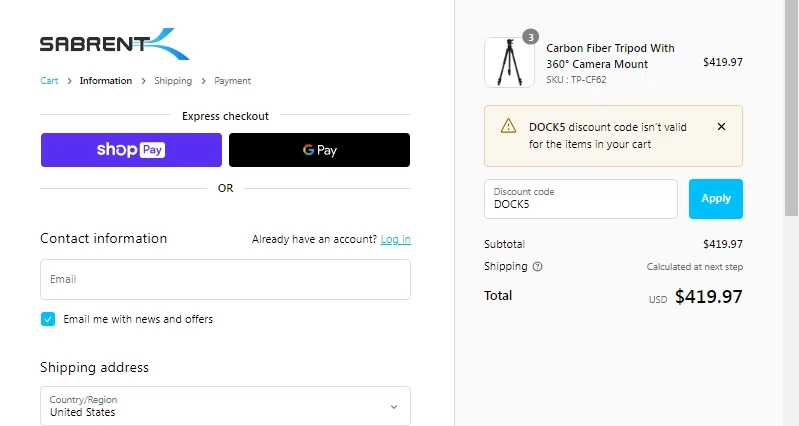The image size is (799, 426).
Task: Go back to Cart breadcrumb
Action: [49, 81]
